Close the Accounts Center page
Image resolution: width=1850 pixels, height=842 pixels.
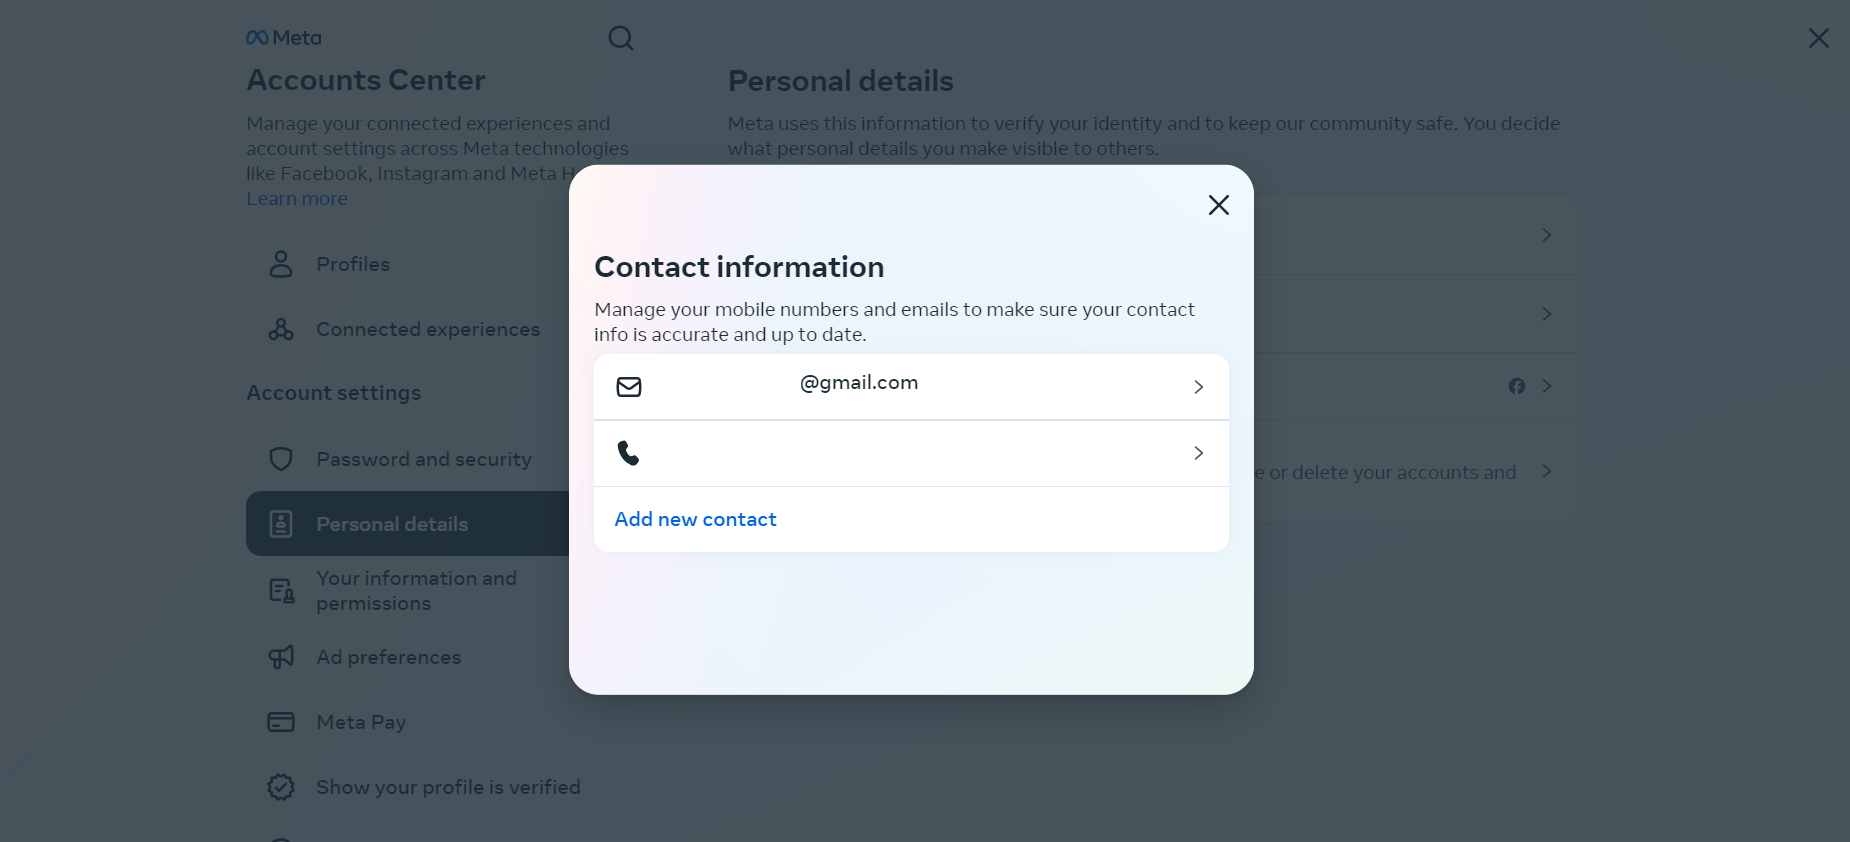point(1818,38)
